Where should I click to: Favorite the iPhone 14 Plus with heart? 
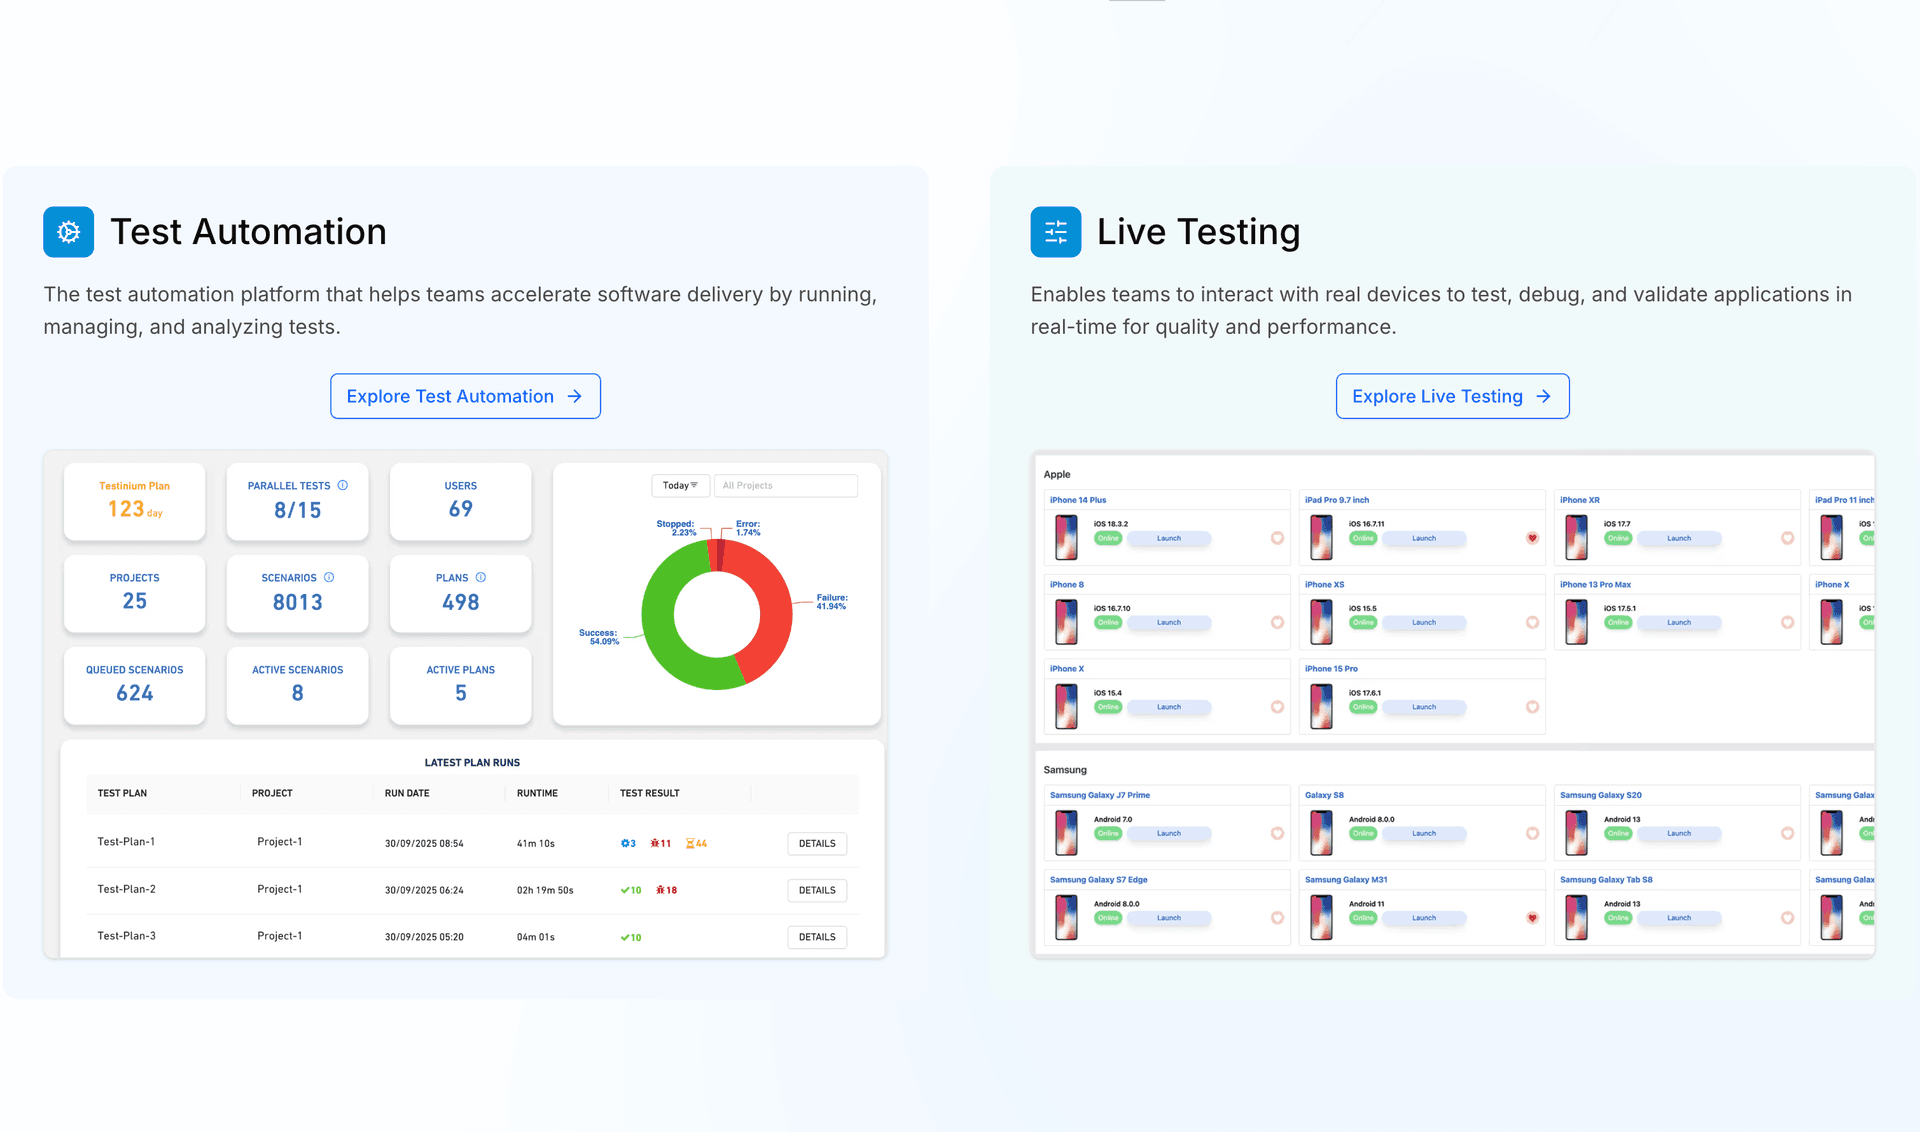pos(1277,538)
